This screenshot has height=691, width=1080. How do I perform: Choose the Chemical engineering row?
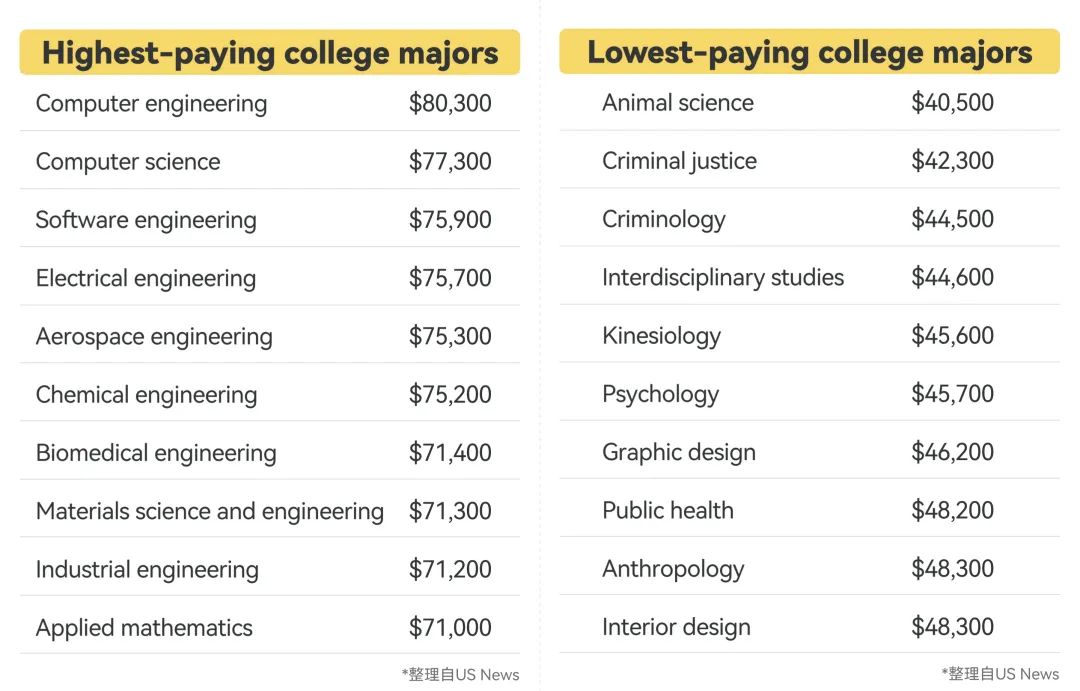coord(146,395)
